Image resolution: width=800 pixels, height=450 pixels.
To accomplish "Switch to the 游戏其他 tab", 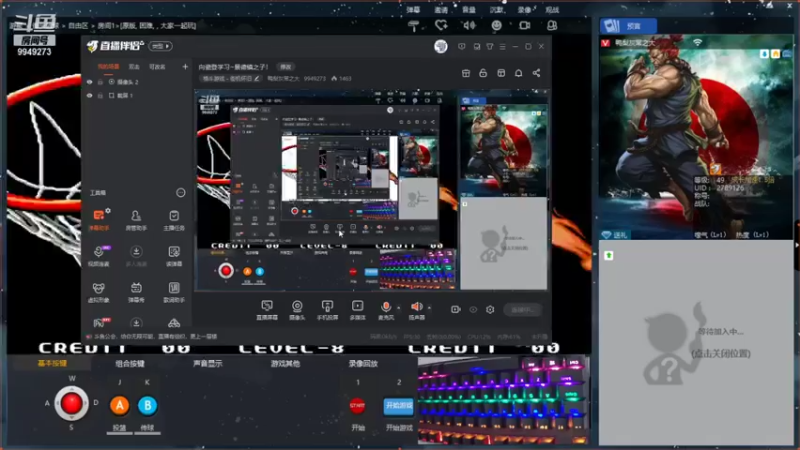I will [285, 363].
